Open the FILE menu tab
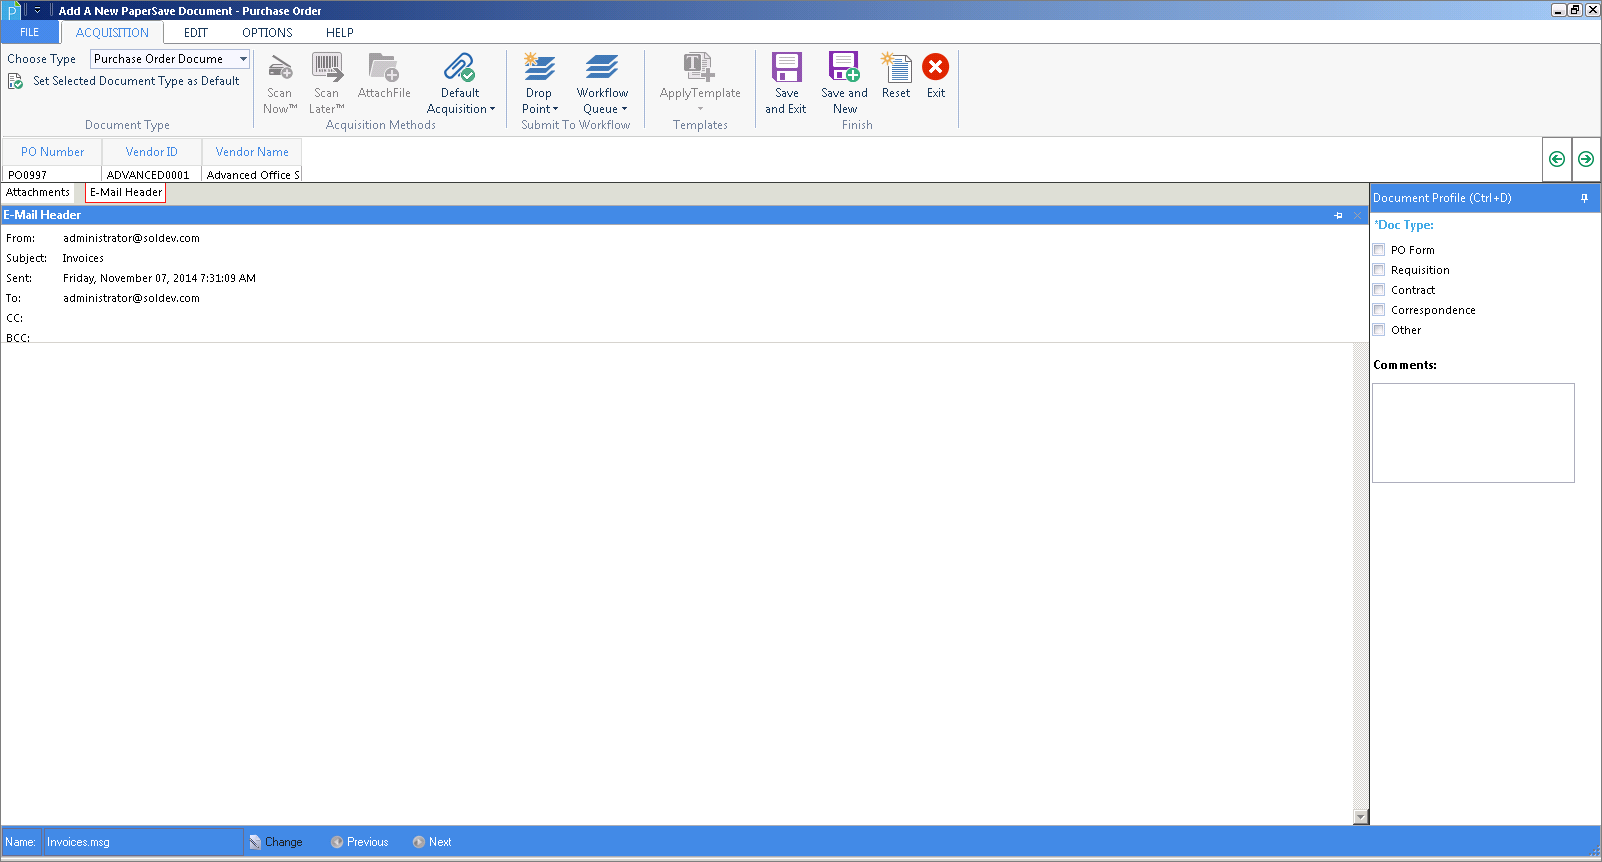 pyautogui.click(x=30, y=32)
